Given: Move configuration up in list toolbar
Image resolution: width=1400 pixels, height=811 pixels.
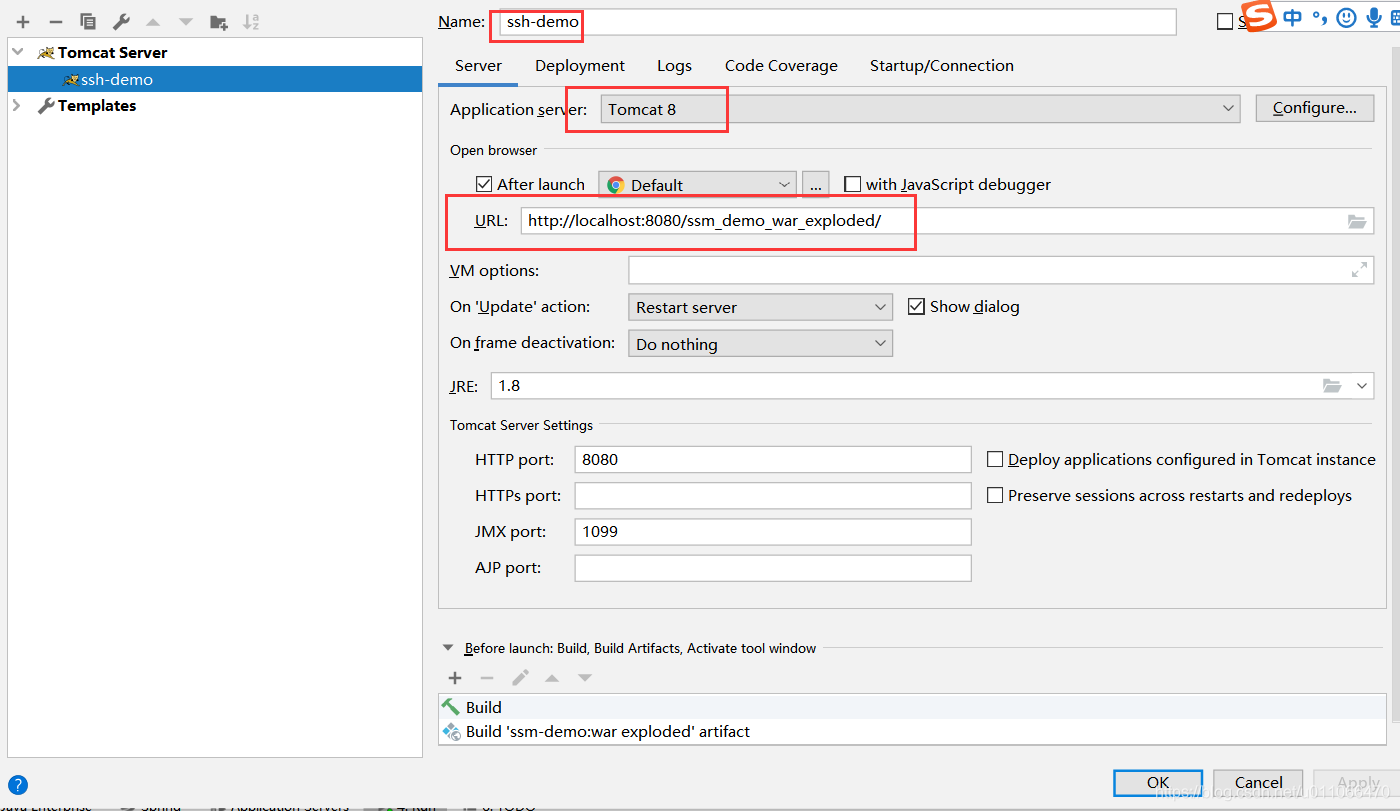Looking at the screenshot, I should click(x=153, y=21).
